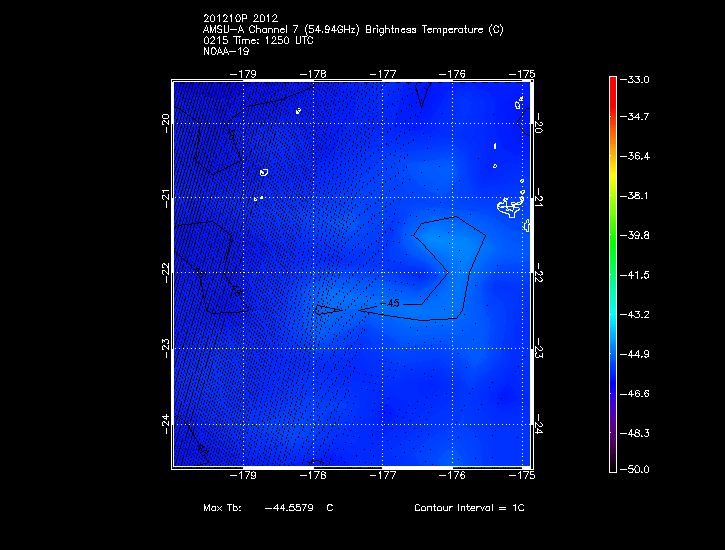Select the -33.0 color bar label
Screen dimensions: 725x550
click(636, 79)
